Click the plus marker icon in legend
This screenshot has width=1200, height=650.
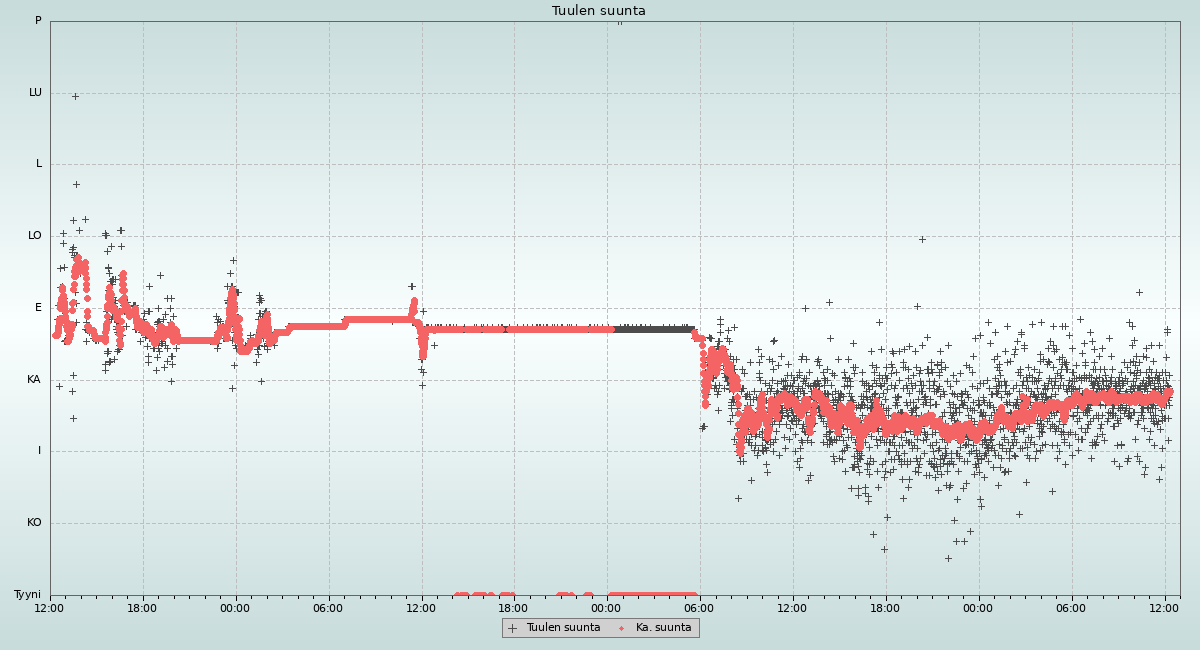click(x=513, y=628)
